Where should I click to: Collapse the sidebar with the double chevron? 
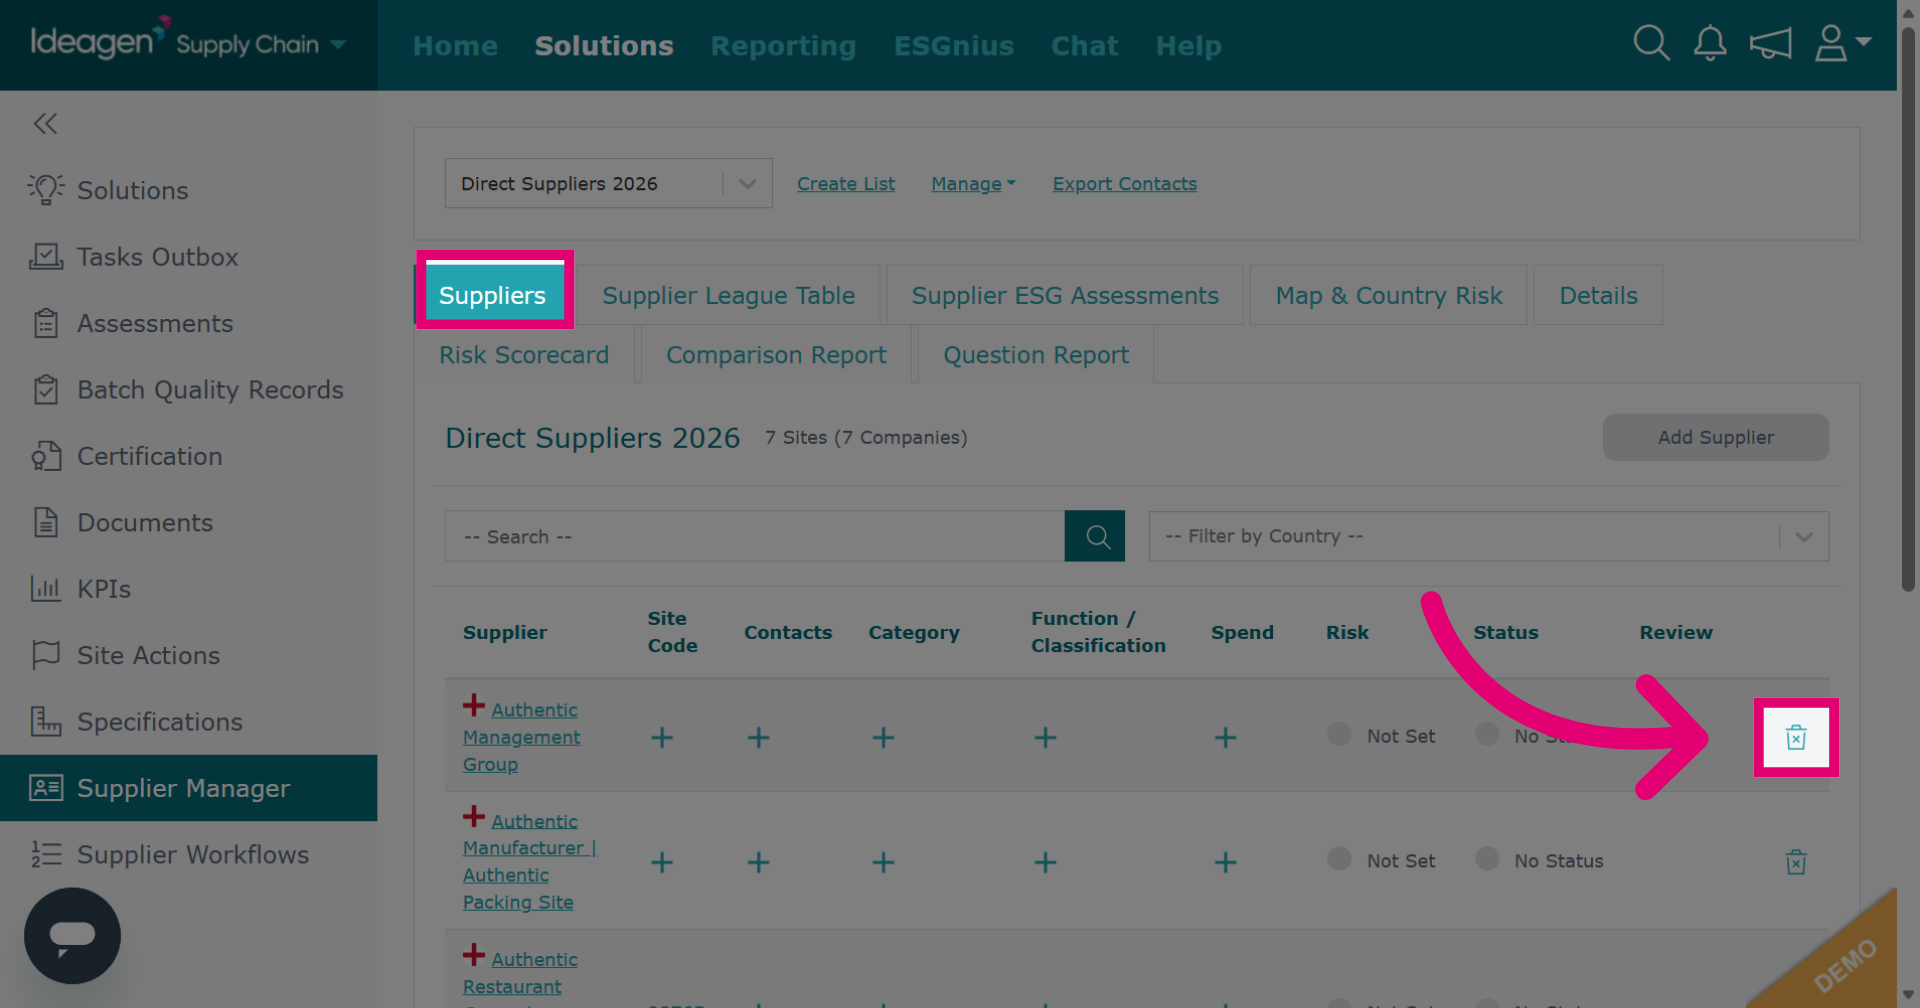pos(45,124)
